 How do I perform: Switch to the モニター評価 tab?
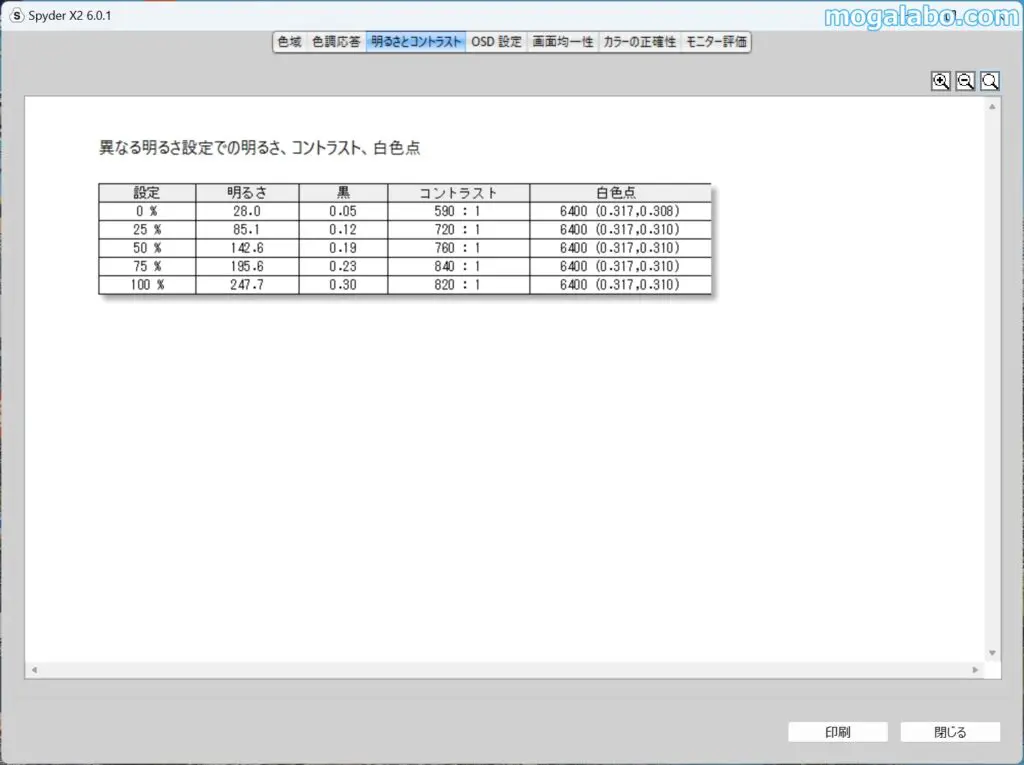coord(716,42)
